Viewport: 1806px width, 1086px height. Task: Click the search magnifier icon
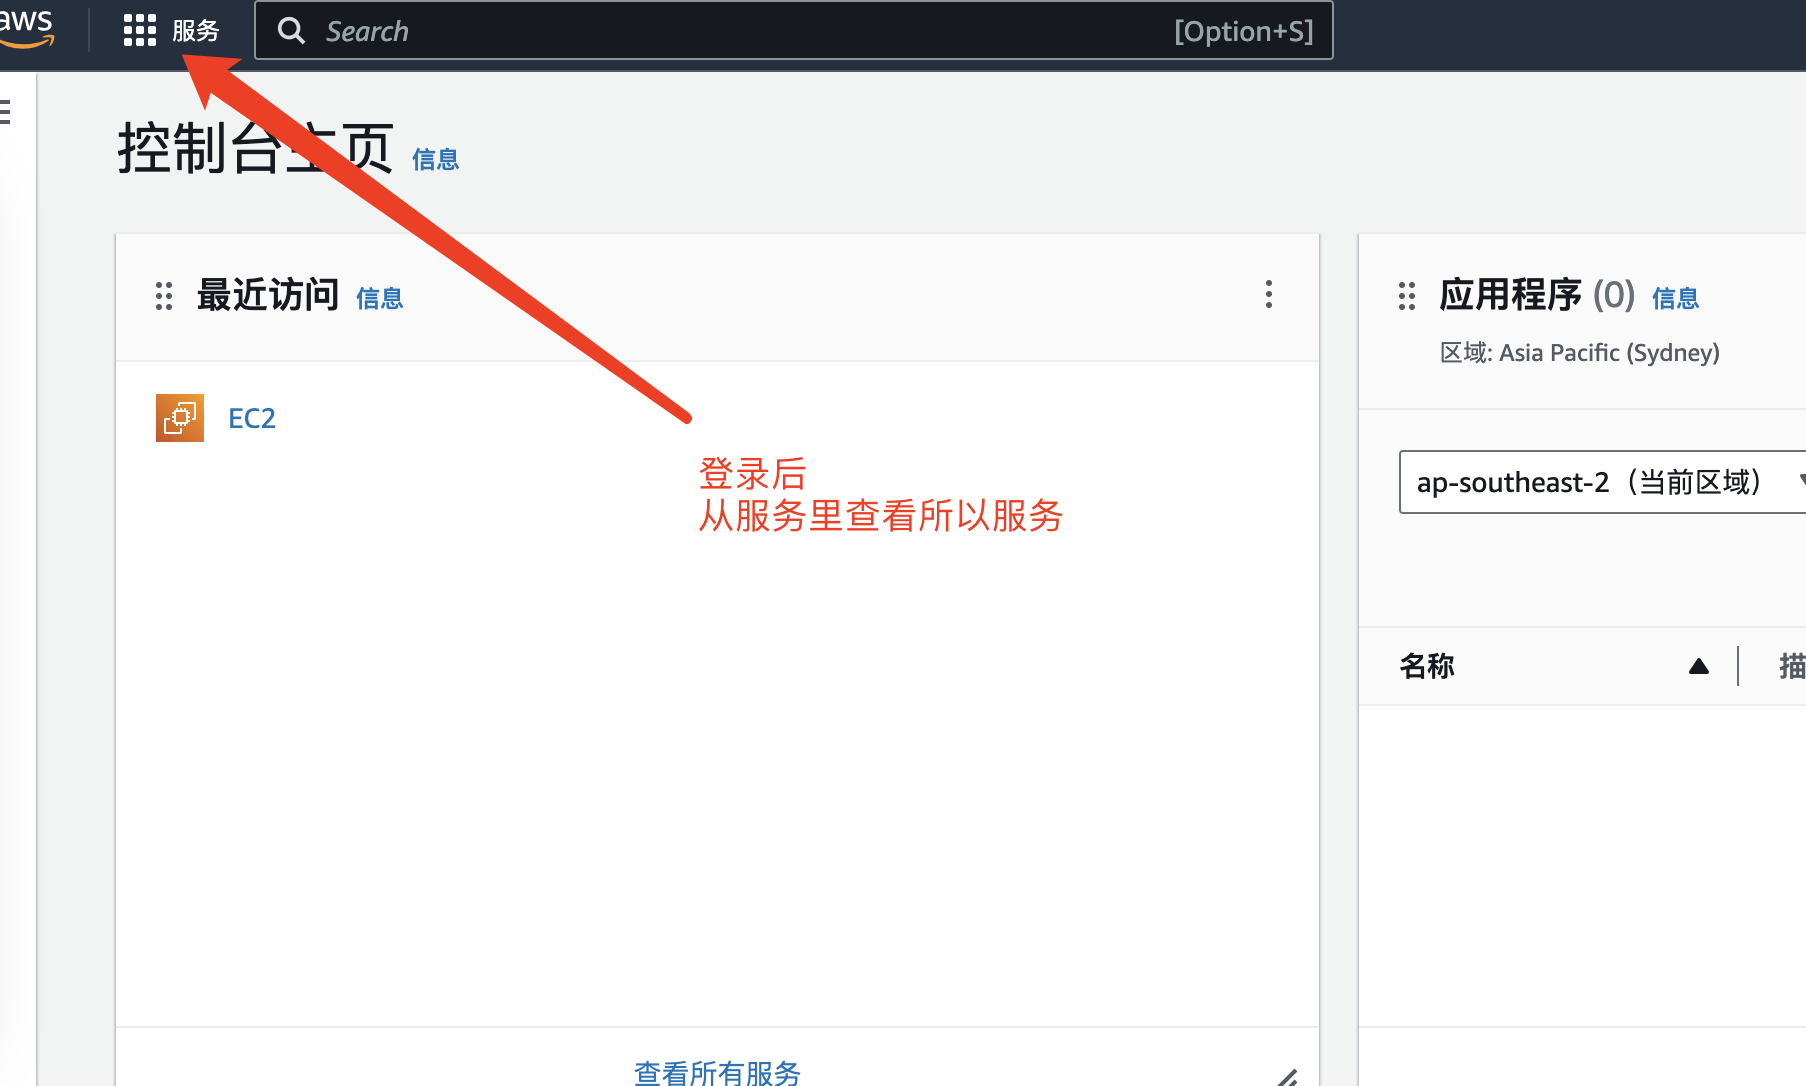(x=291, y=31)
